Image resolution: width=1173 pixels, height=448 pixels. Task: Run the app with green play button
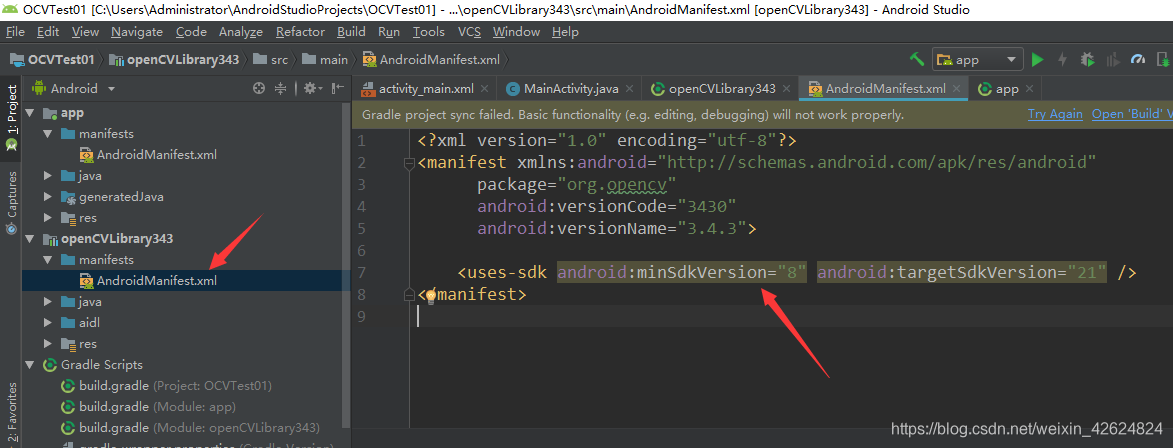pos(1037,60)
